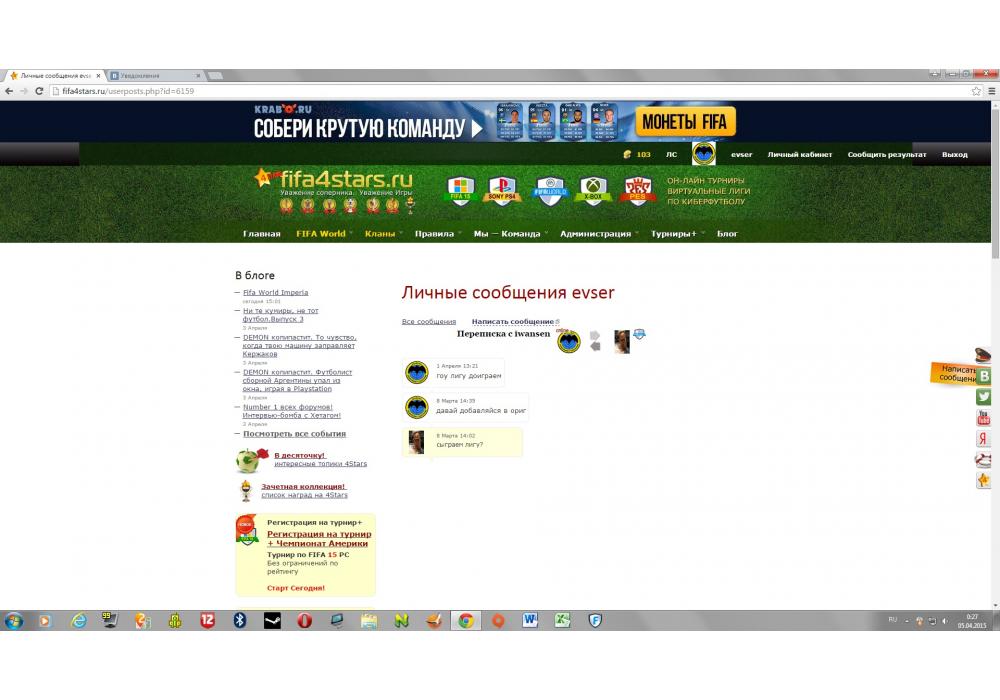Open the X-BOX shield icon
Image resolution: width=1000 pixels, height=700 pixels.
[x=593, y=190]
